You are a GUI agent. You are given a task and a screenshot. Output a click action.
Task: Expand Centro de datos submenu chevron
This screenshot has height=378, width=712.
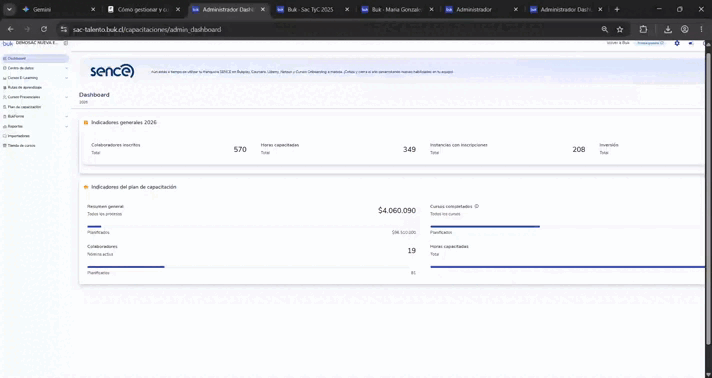pyautogui.click(x=66, y=68)
